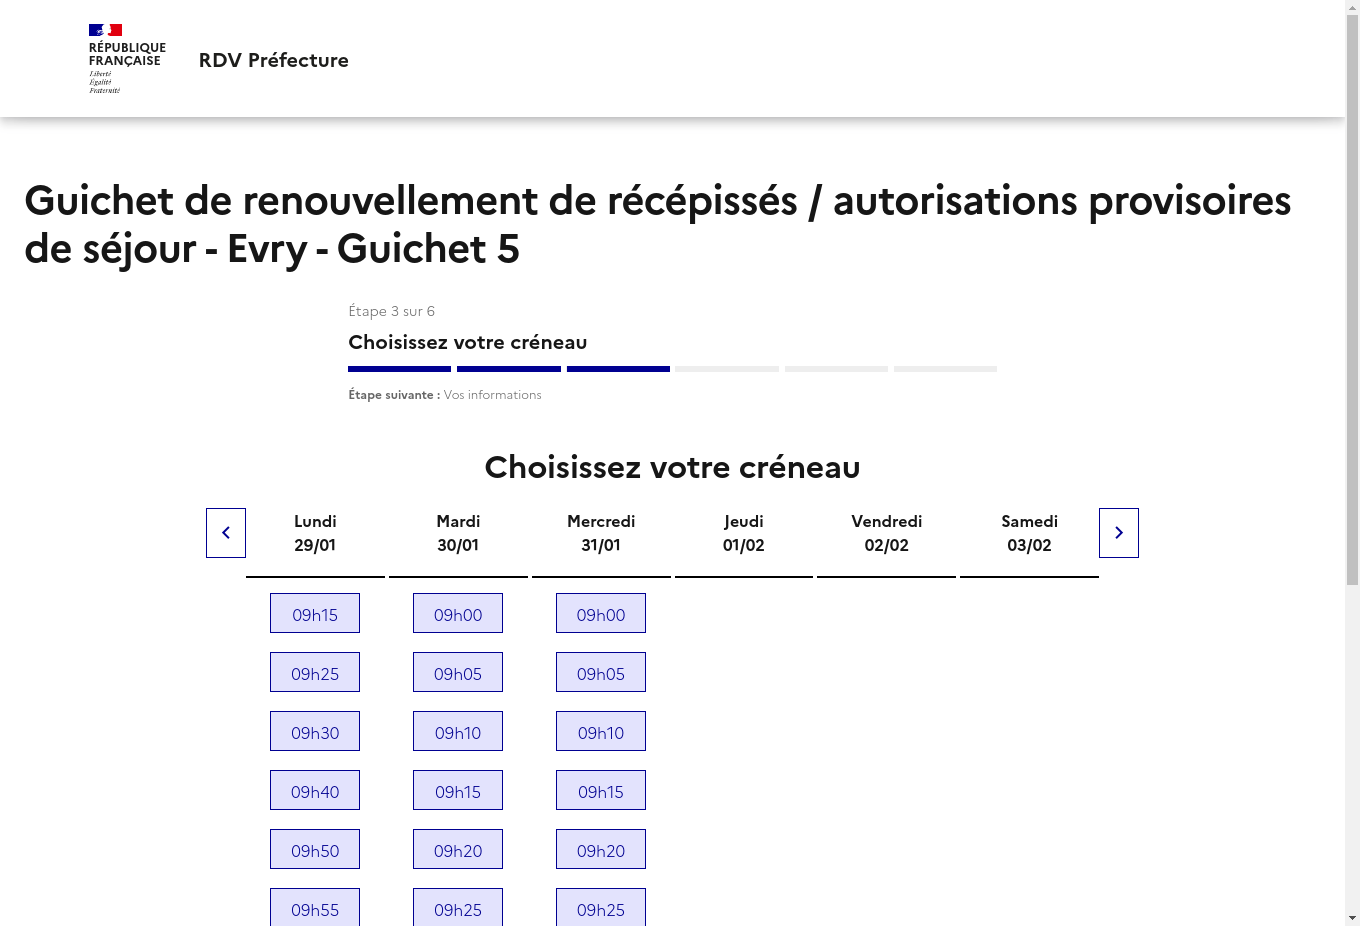Go to next week with right arrow
The image size is (1360, 926).
[1119, 533]
